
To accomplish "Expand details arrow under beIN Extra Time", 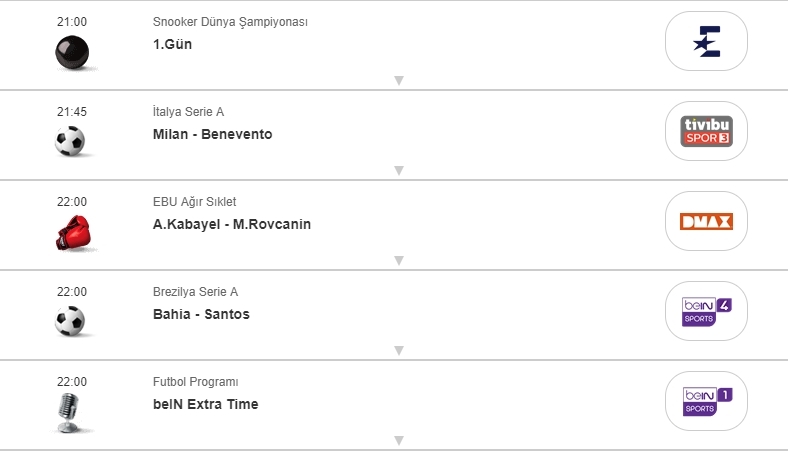I will (x=398, y=441).
